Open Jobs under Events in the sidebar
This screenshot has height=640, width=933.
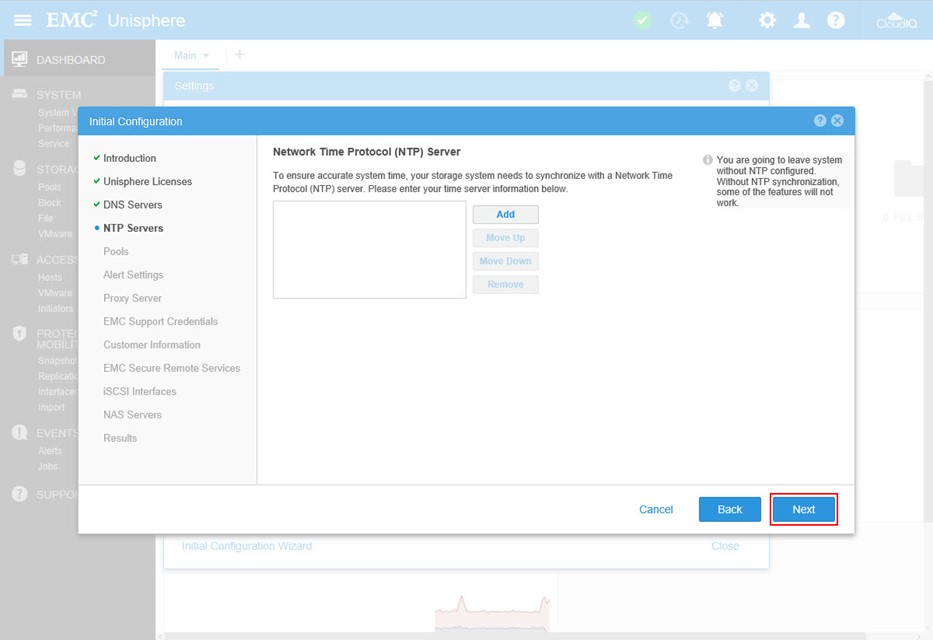pos(48,466)
